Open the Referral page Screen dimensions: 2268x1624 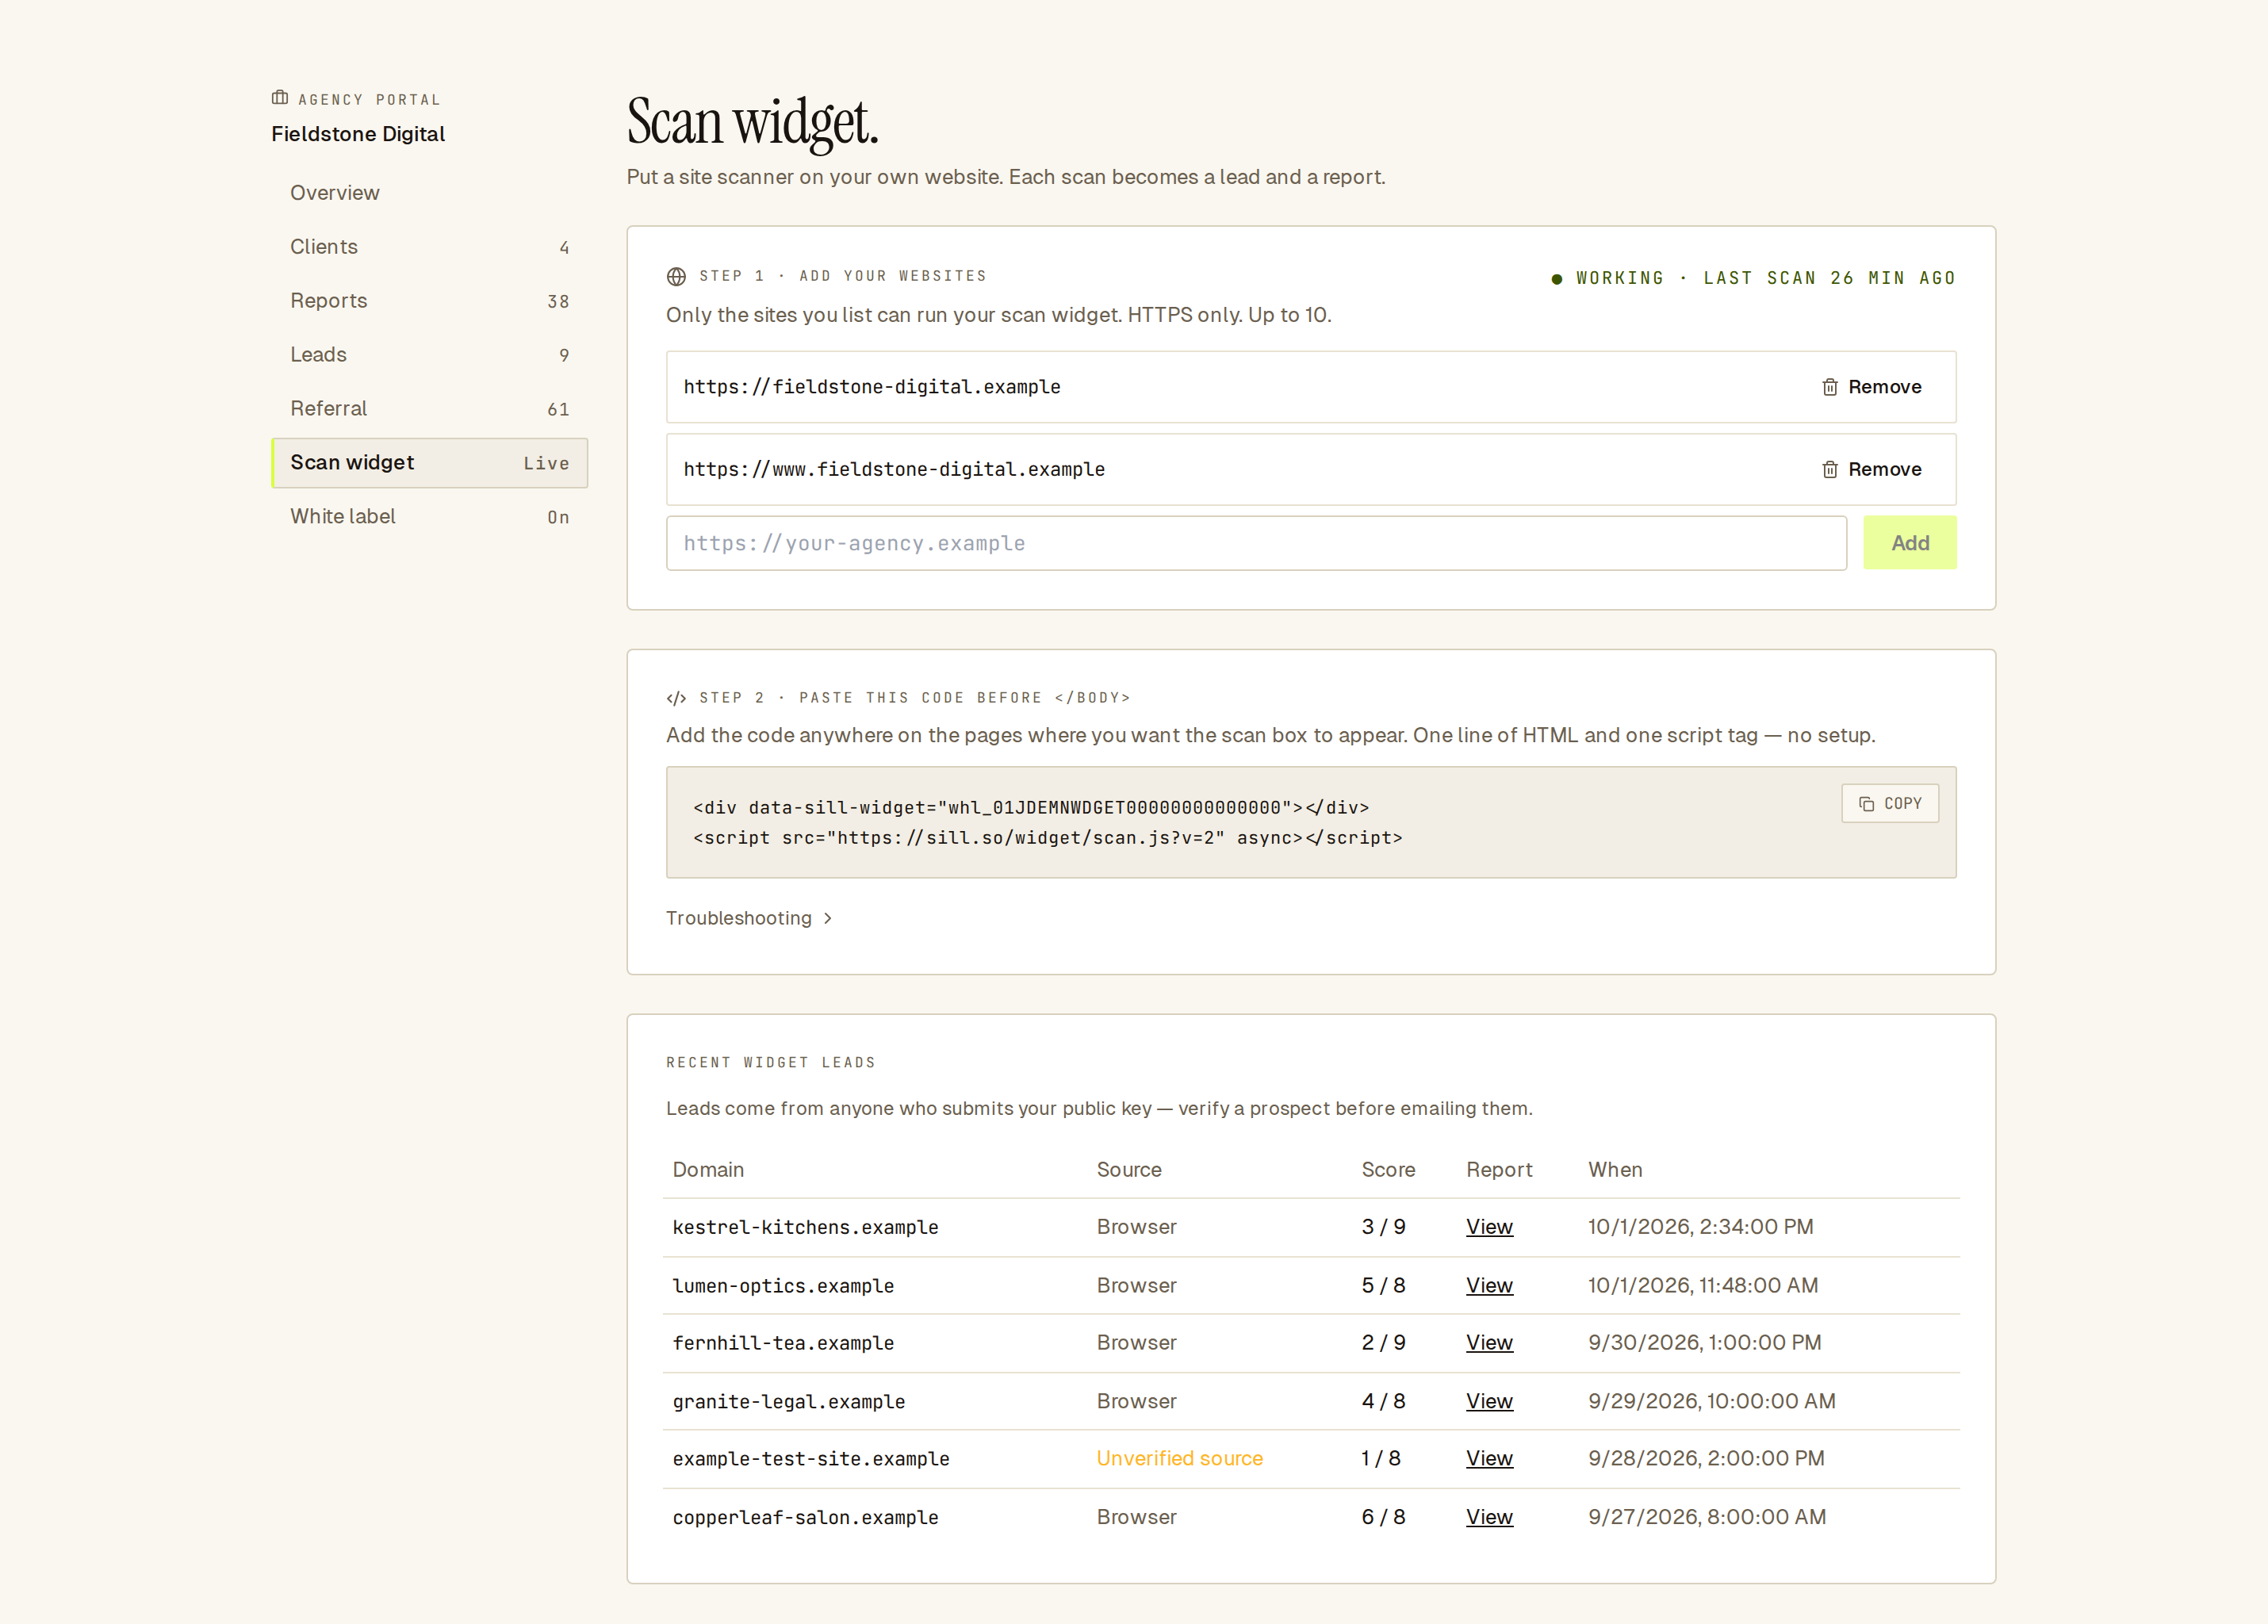[430, 409]
